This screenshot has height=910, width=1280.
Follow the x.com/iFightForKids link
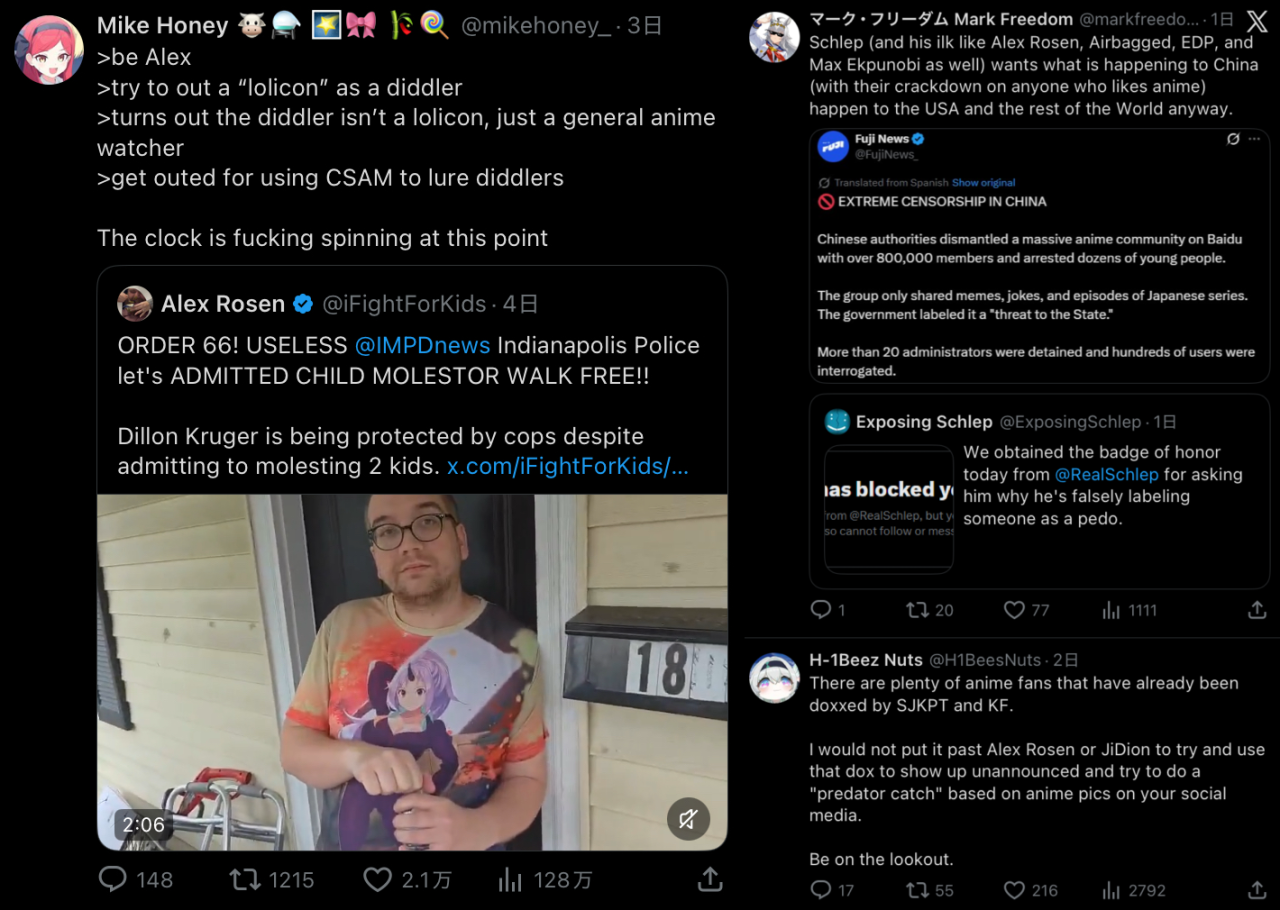(567, 466)
